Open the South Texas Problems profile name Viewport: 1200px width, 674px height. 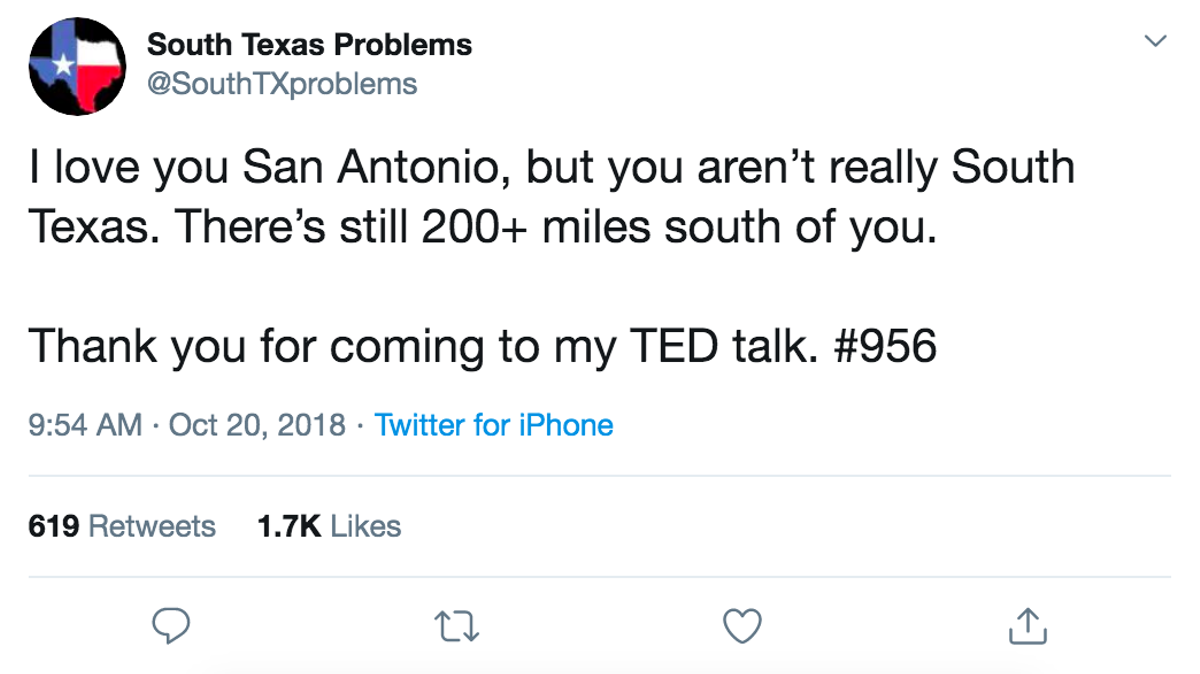coord(310,45)
